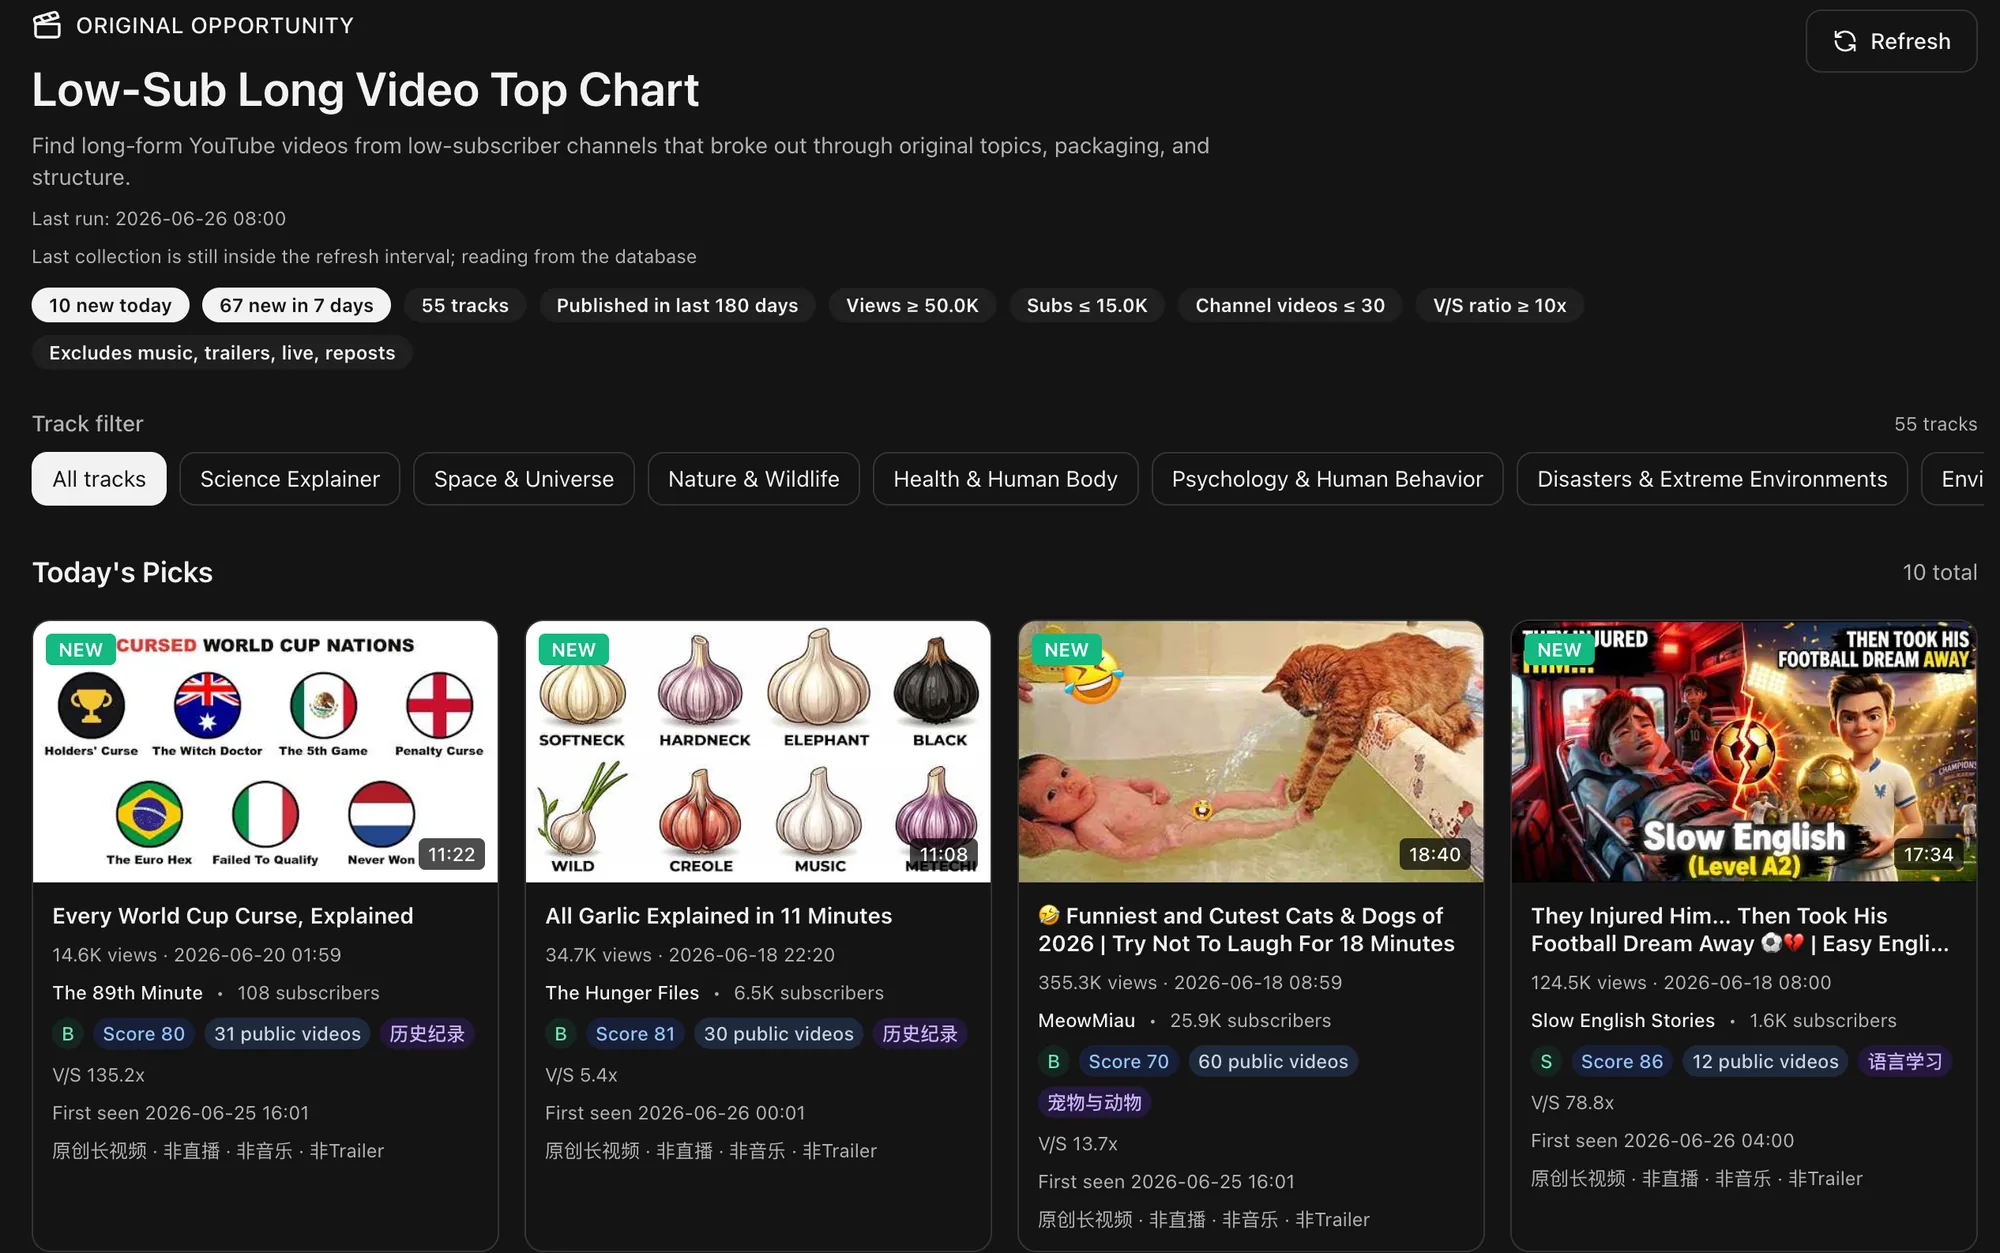
Task: Filter by Space & Universe track
Action: pyautogui.click(x=524, y=479)
